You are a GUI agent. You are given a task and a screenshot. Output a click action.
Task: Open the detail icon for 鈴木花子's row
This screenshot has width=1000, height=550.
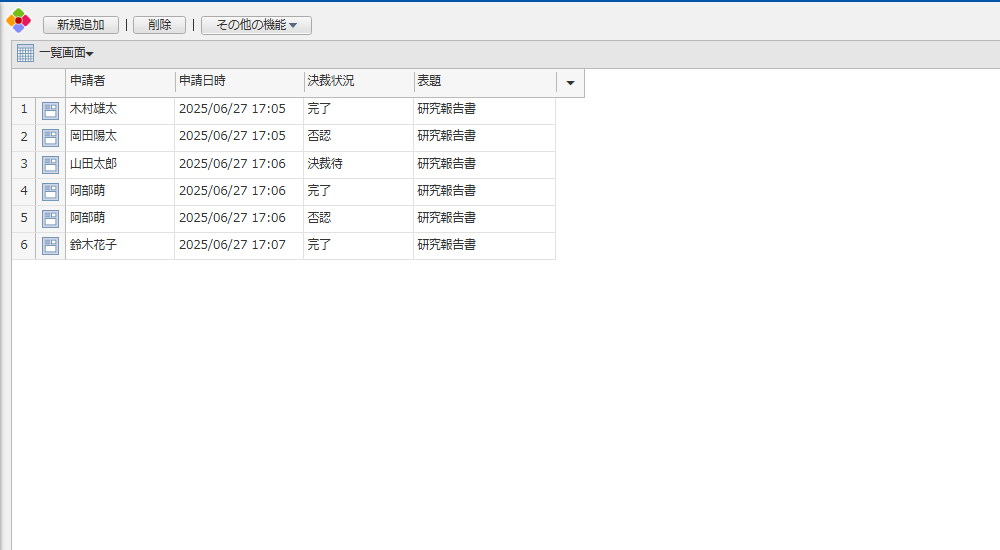tap(50, 245)
